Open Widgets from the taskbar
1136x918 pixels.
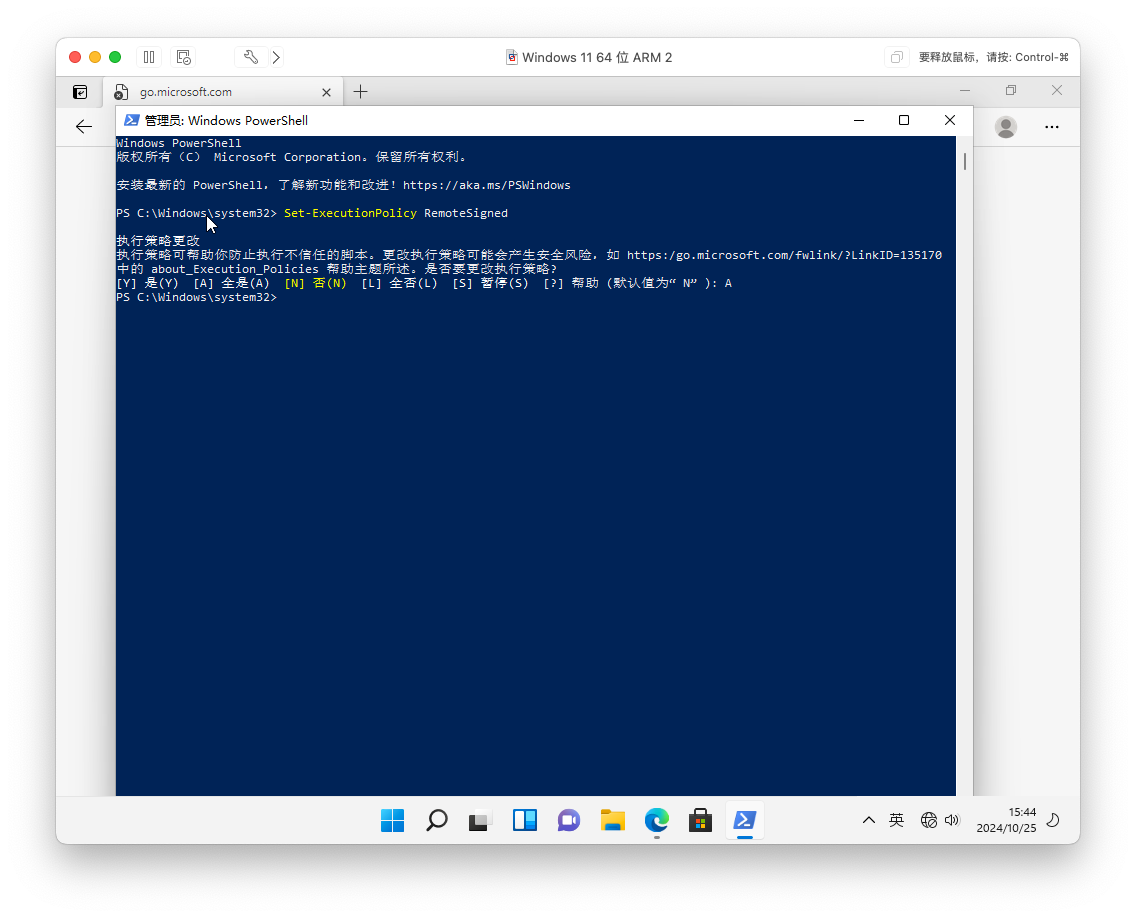point(525,820)
